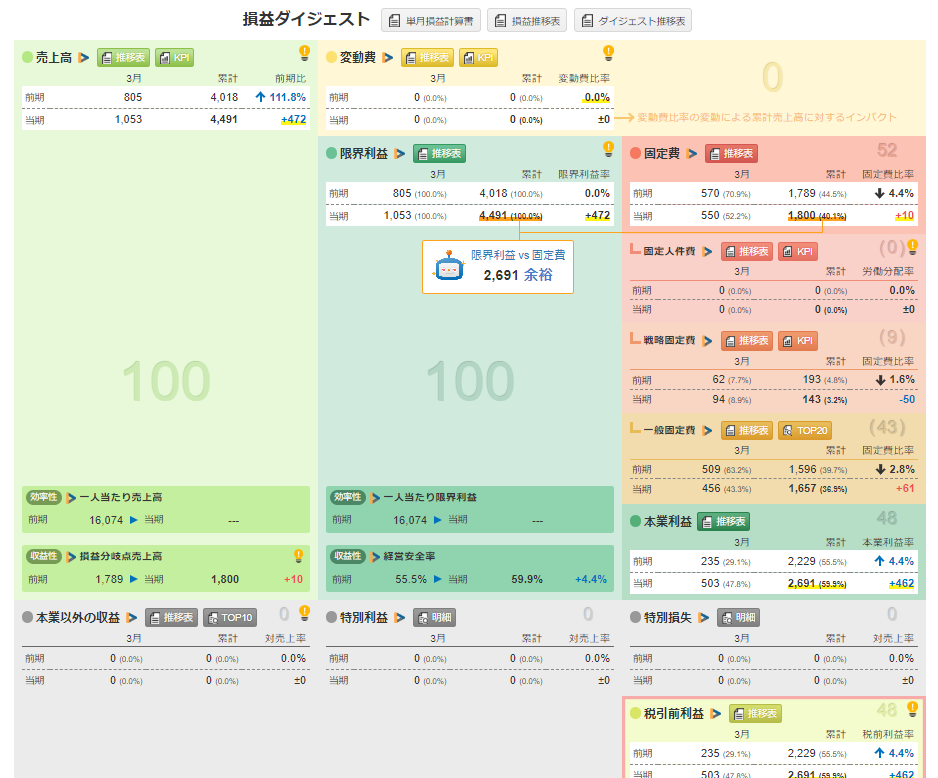The width and height of the screenshot is (938, 778).
Task: Click the +472 difference value in 売上高
Action: [x=293, y=119]
